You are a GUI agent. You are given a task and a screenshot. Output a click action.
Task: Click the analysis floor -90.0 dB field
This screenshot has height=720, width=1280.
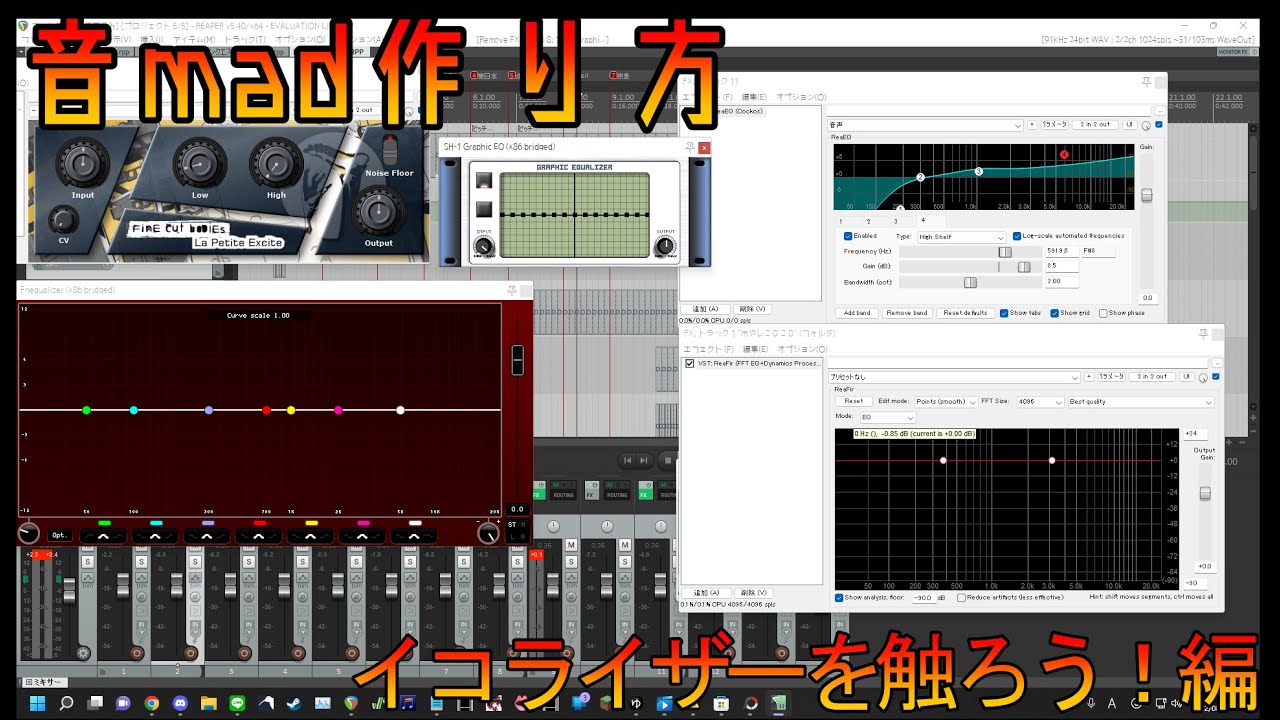pyautogui.click(x=925, y=597)
